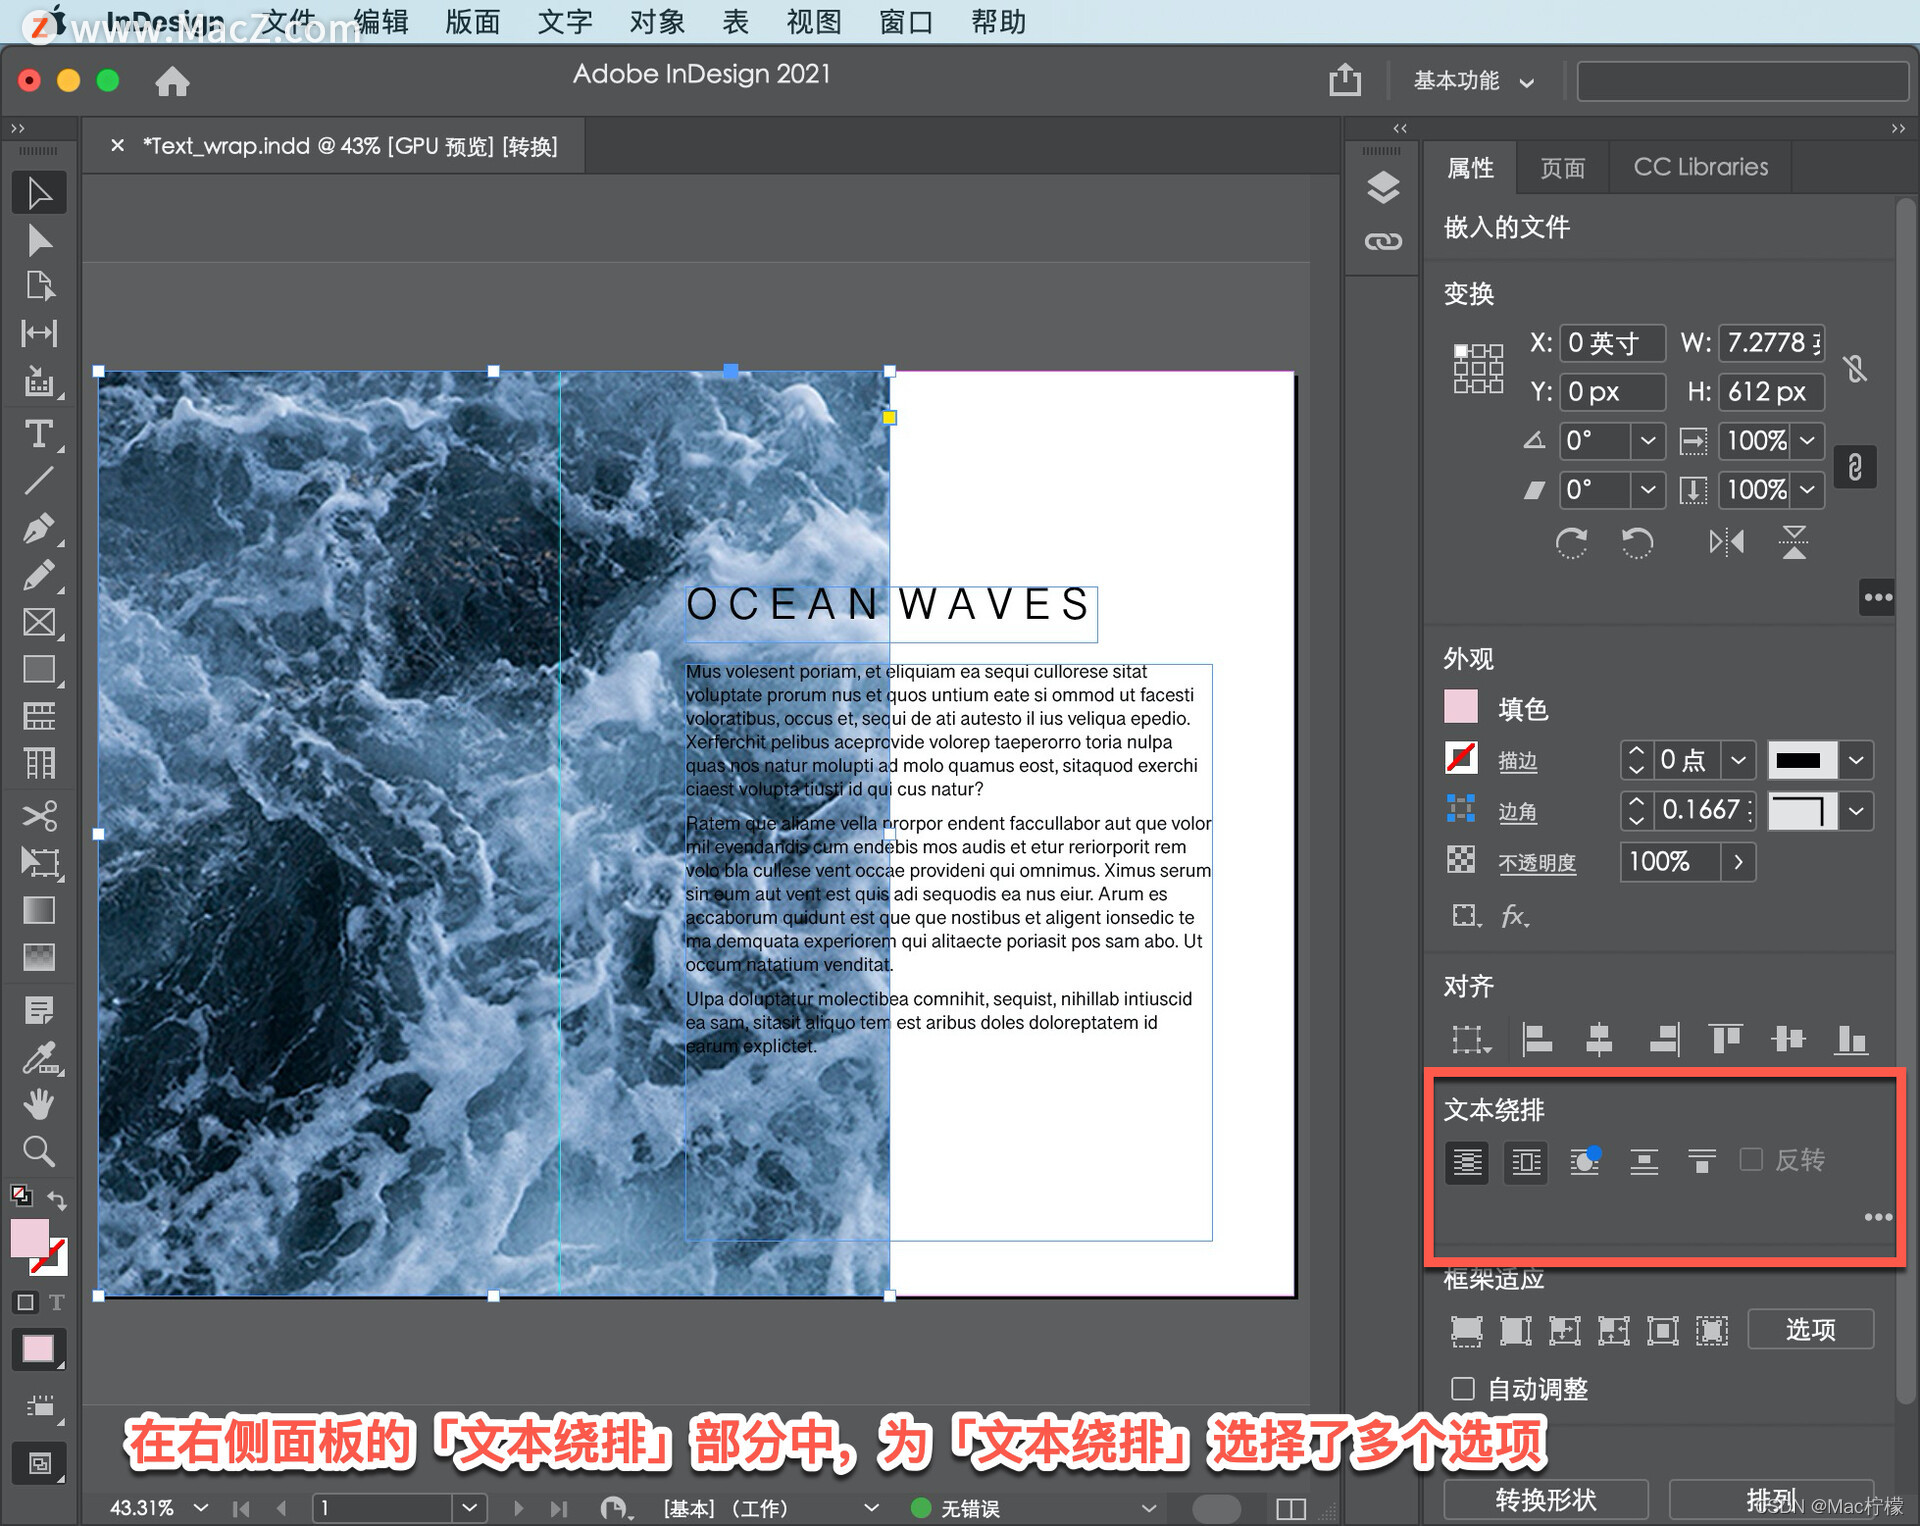
Task: Click the X position input field
Action: [1612, 343]
